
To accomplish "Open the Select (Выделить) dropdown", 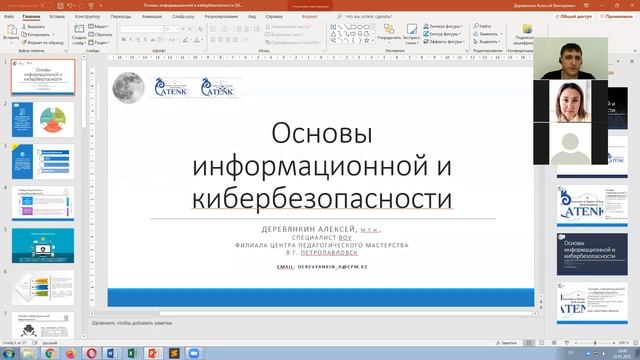I will click(x=487, y=42).
